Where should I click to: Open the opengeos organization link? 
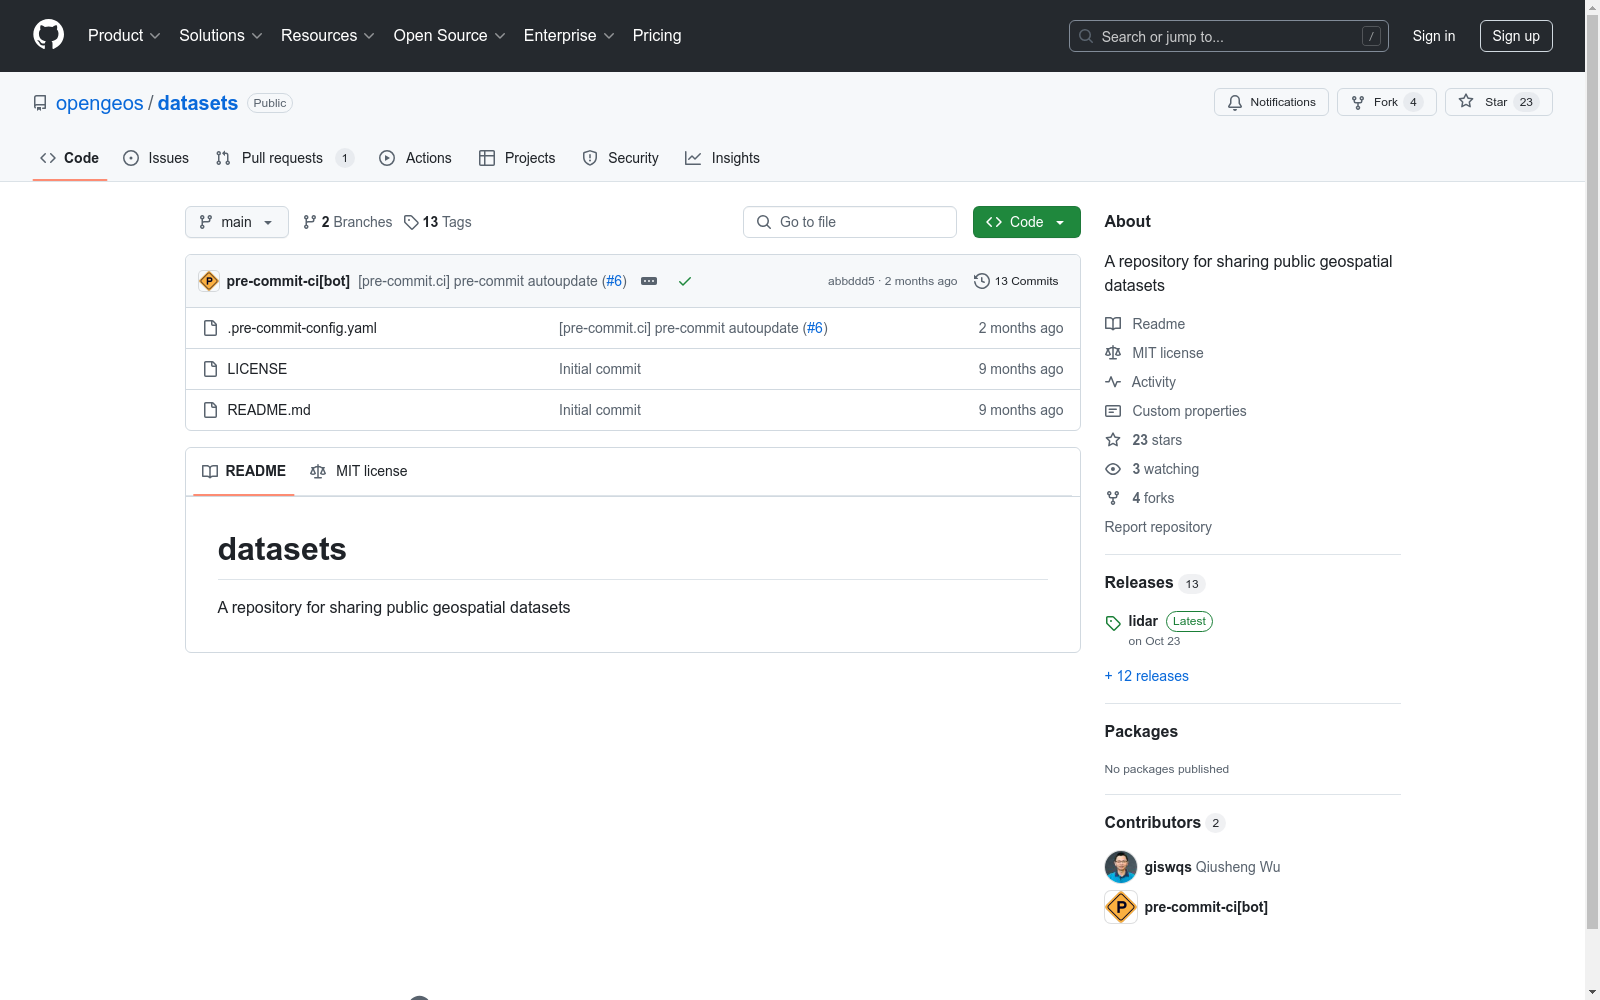(x=100, y=103)
